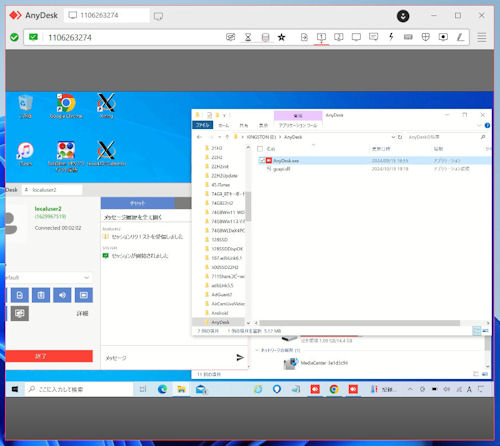The image size is (500, 446).
Task: Select the iTunes desktop icon
Action: [x=25, y=153]
